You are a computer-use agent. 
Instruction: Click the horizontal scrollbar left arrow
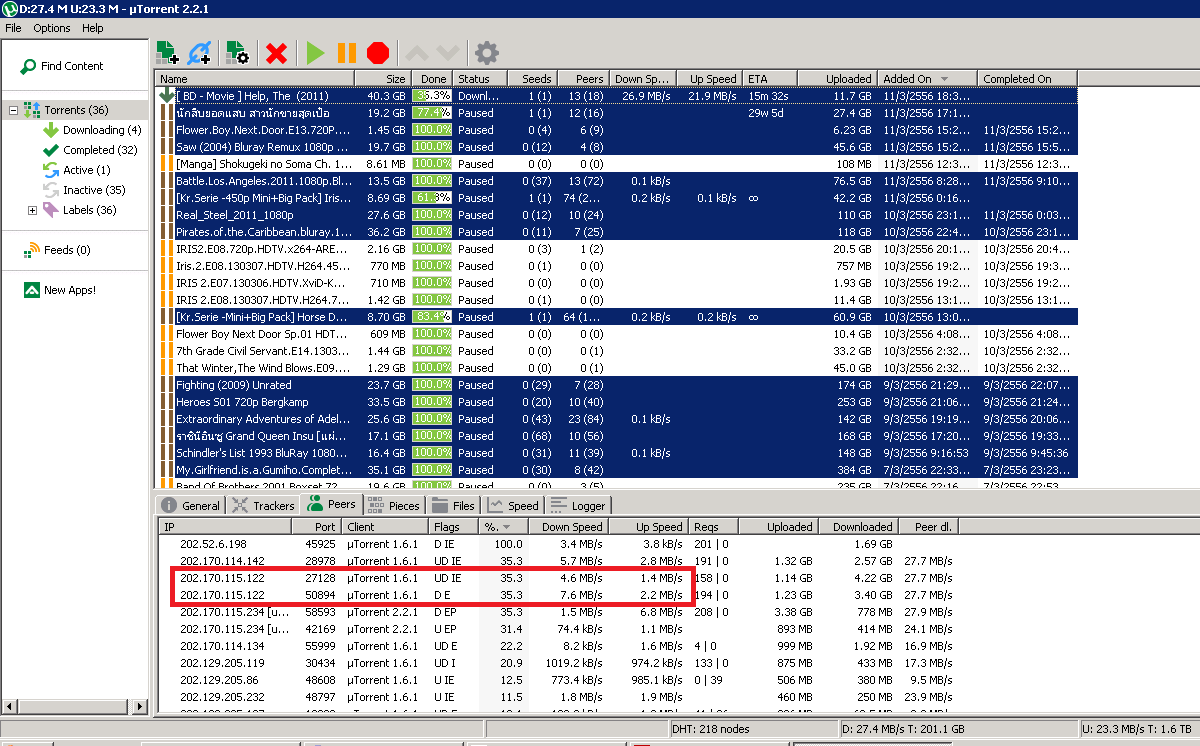8,706
